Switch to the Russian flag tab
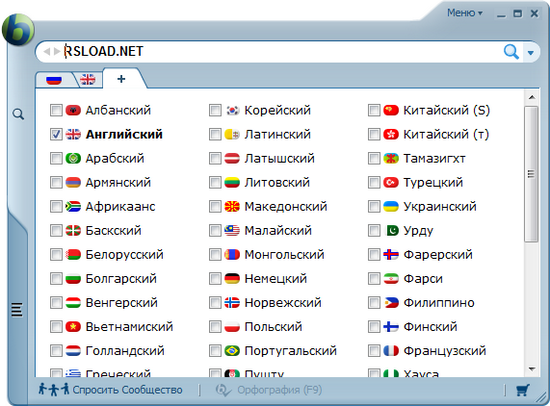The width and height of the screenshot is (550, 406). [x=54, y=80]
